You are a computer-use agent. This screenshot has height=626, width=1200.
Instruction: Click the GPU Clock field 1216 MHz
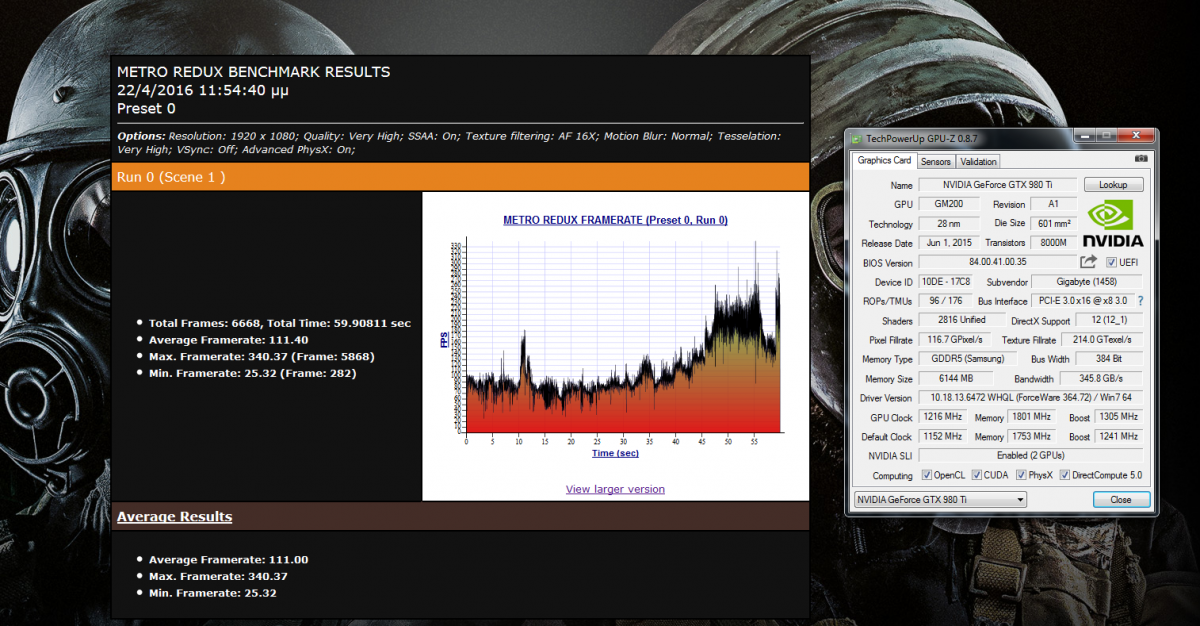click(943, 417)
